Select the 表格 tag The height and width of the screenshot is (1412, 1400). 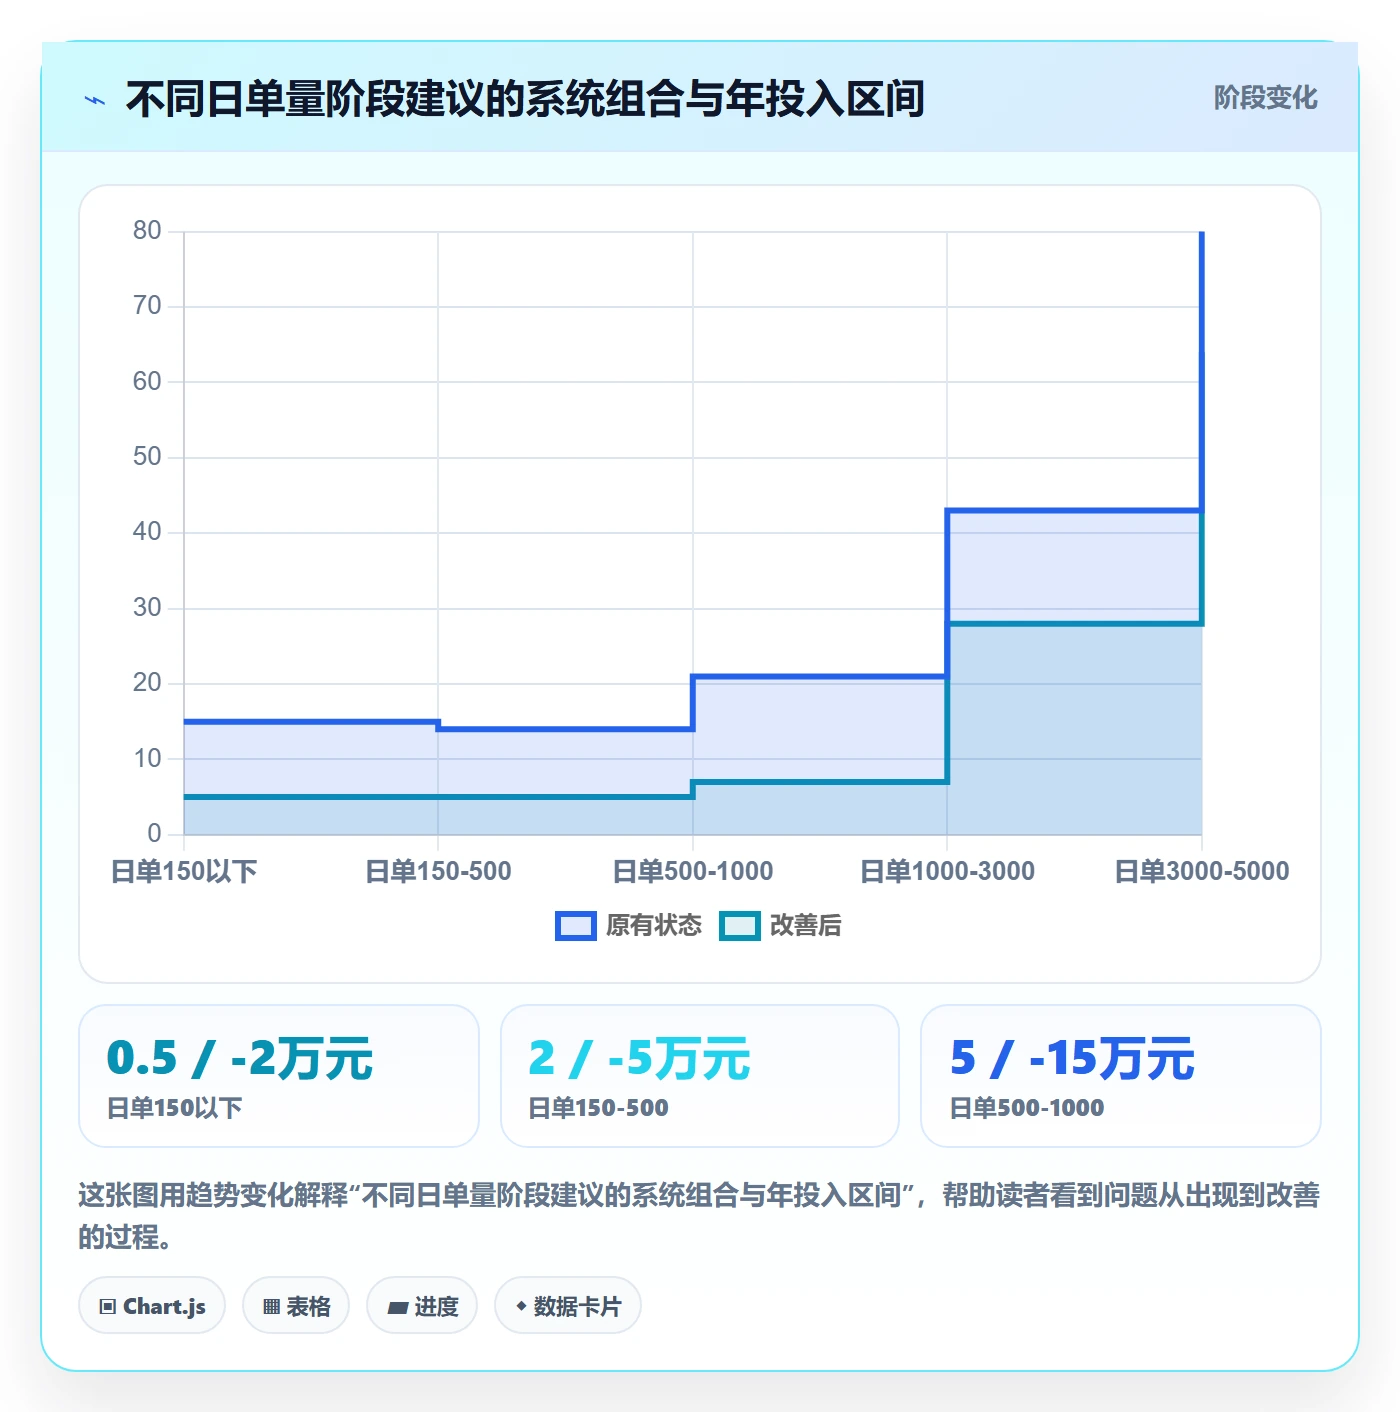point(296,1306)
